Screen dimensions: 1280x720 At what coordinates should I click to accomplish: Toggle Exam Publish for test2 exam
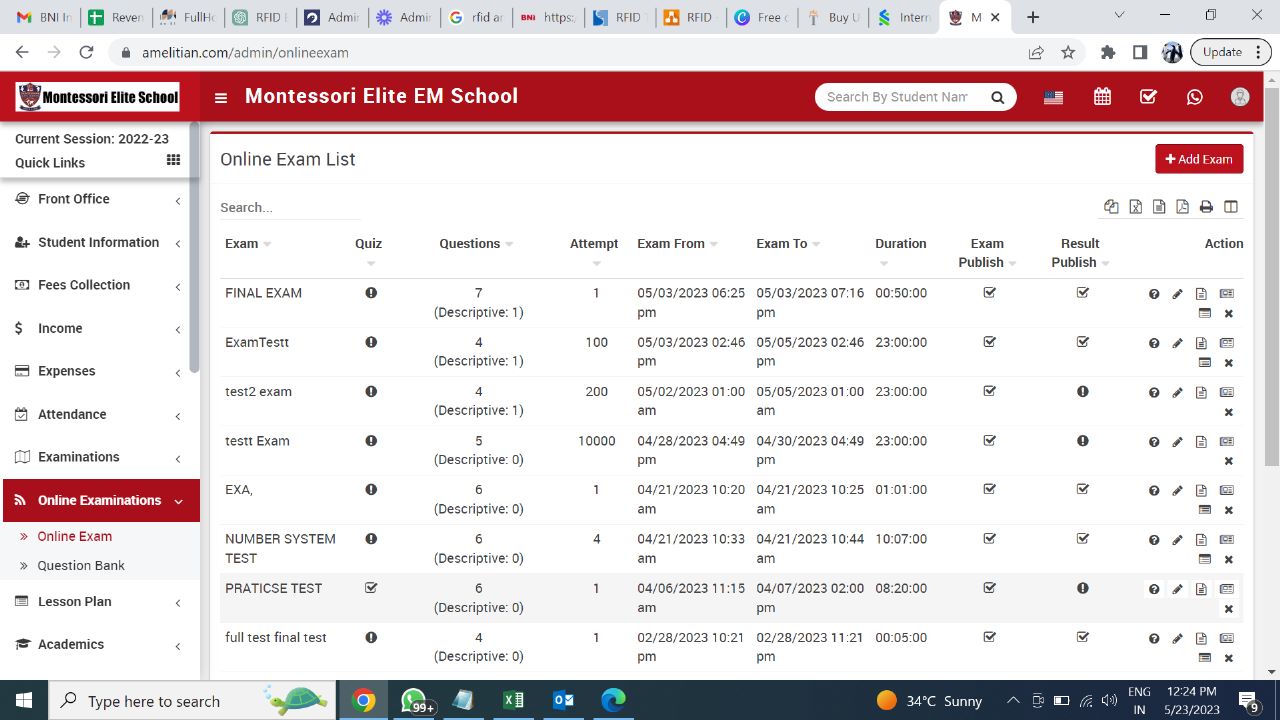[x=990, y=391]
